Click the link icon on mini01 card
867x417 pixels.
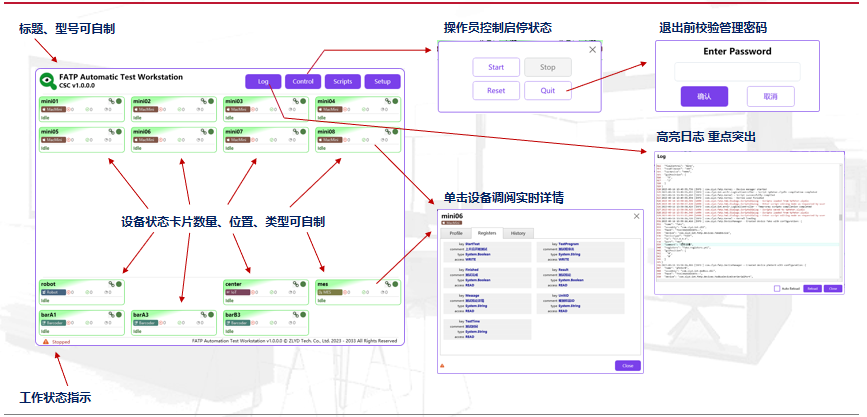[112, 101]
